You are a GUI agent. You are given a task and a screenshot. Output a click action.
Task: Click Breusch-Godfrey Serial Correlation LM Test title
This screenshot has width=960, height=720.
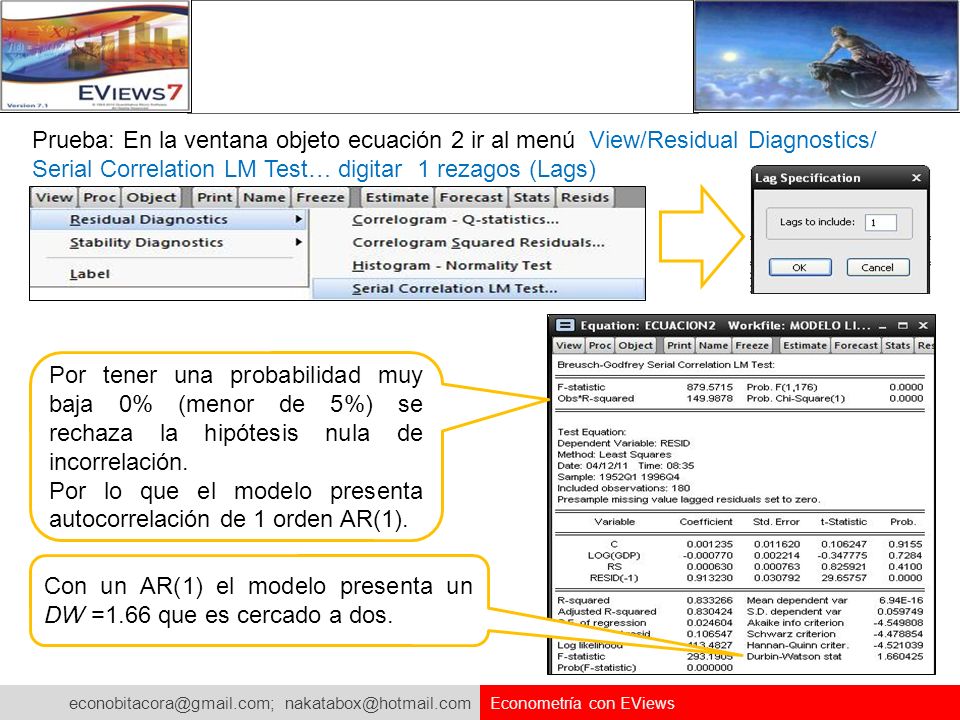pos(666,365)
